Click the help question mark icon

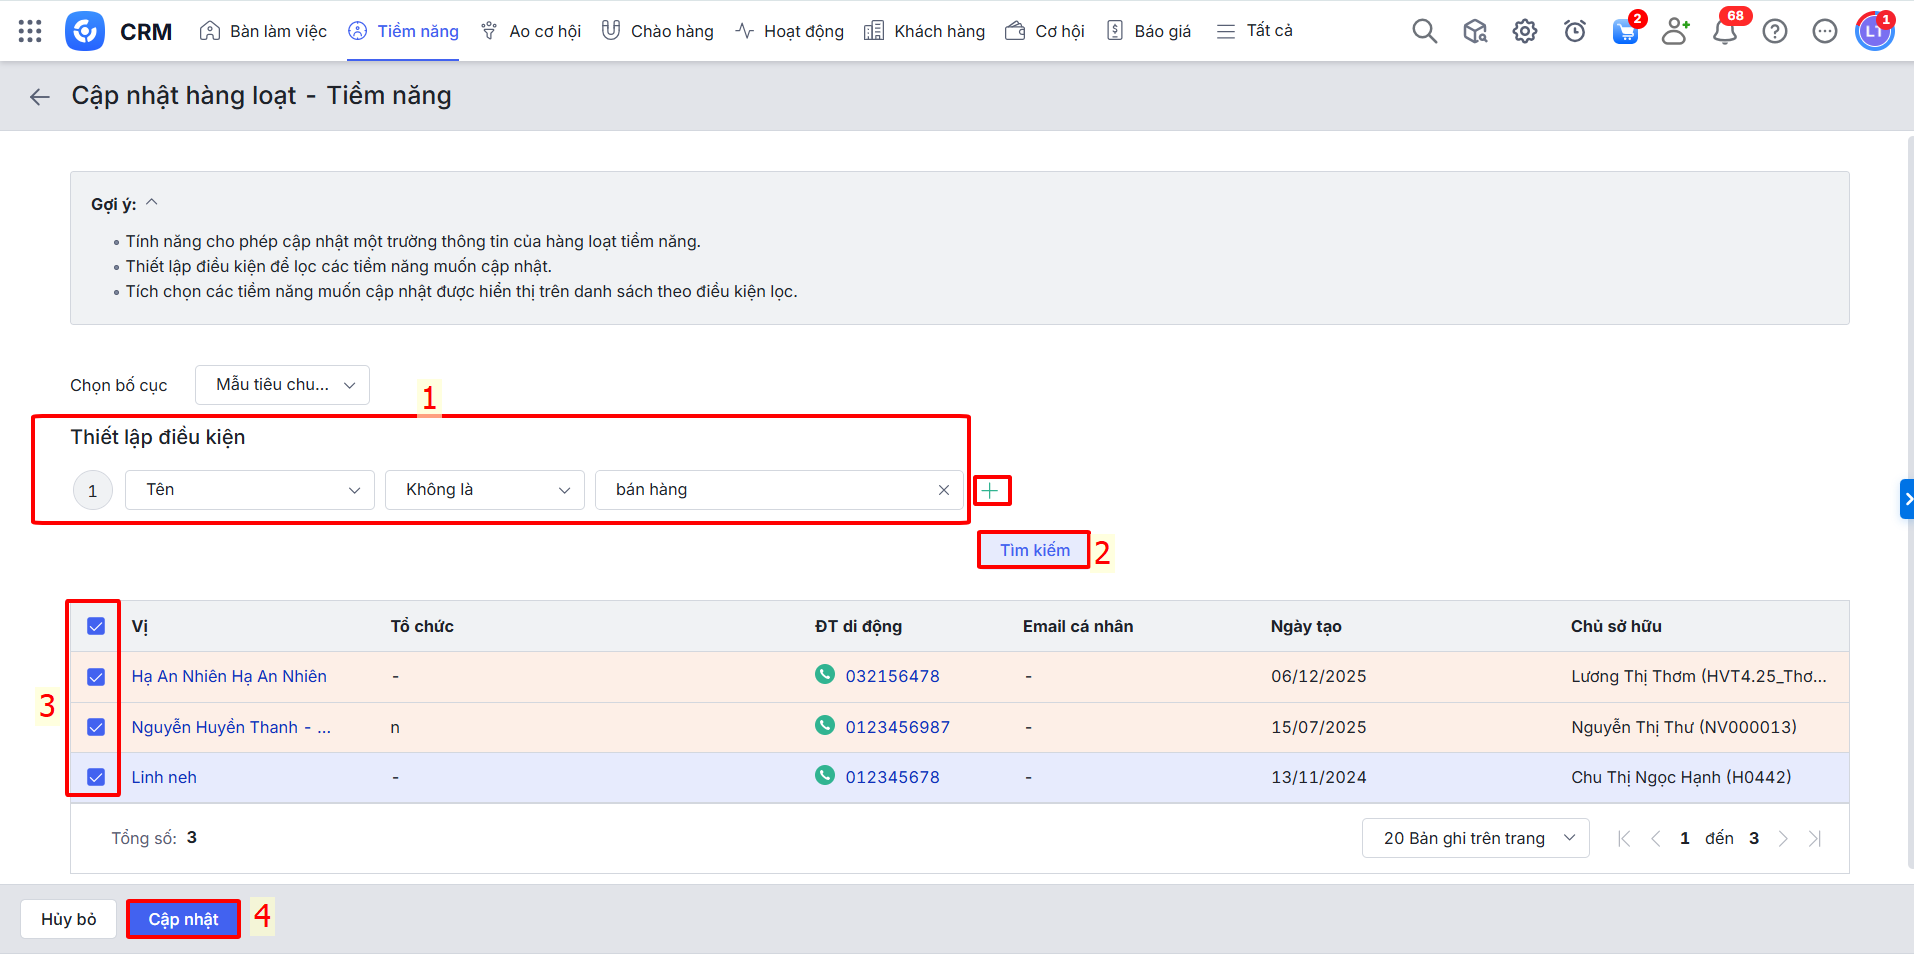[x=1774, y=32]
